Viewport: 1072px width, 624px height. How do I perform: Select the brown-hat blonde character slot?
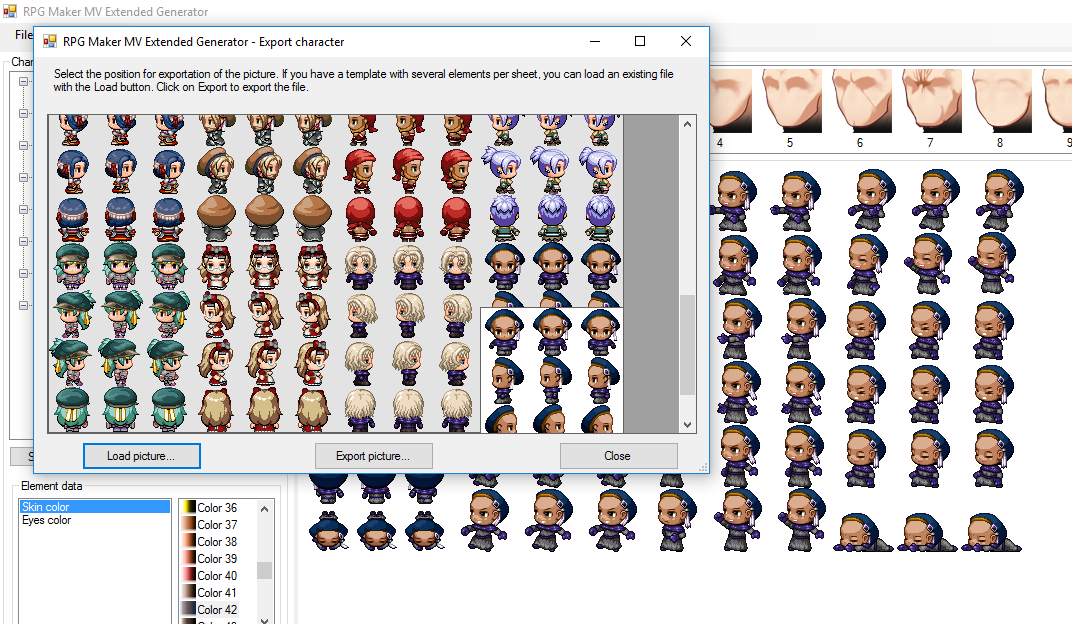264,177
